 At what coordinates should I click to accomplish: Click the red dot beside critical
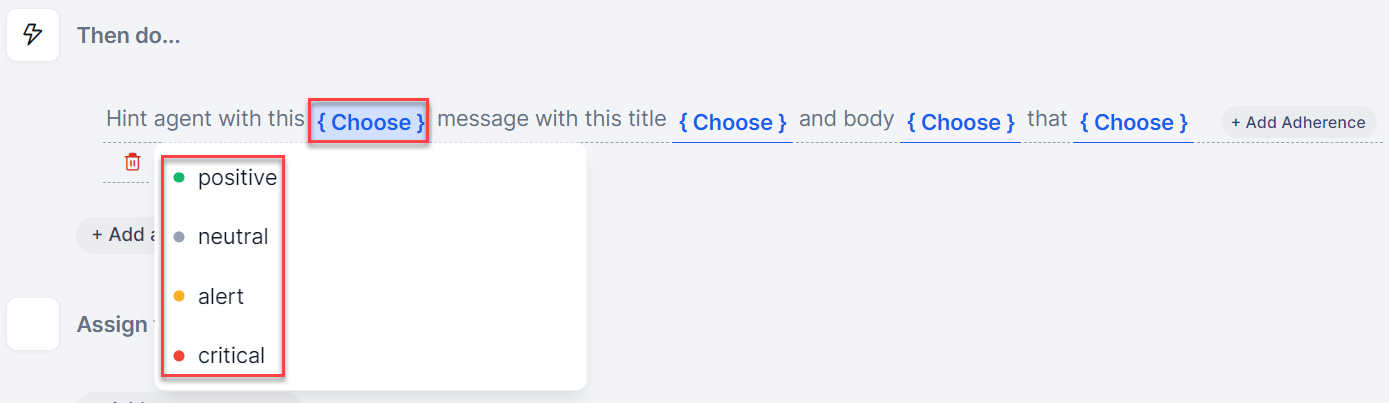pyautogui.click(x=179, y=355)
